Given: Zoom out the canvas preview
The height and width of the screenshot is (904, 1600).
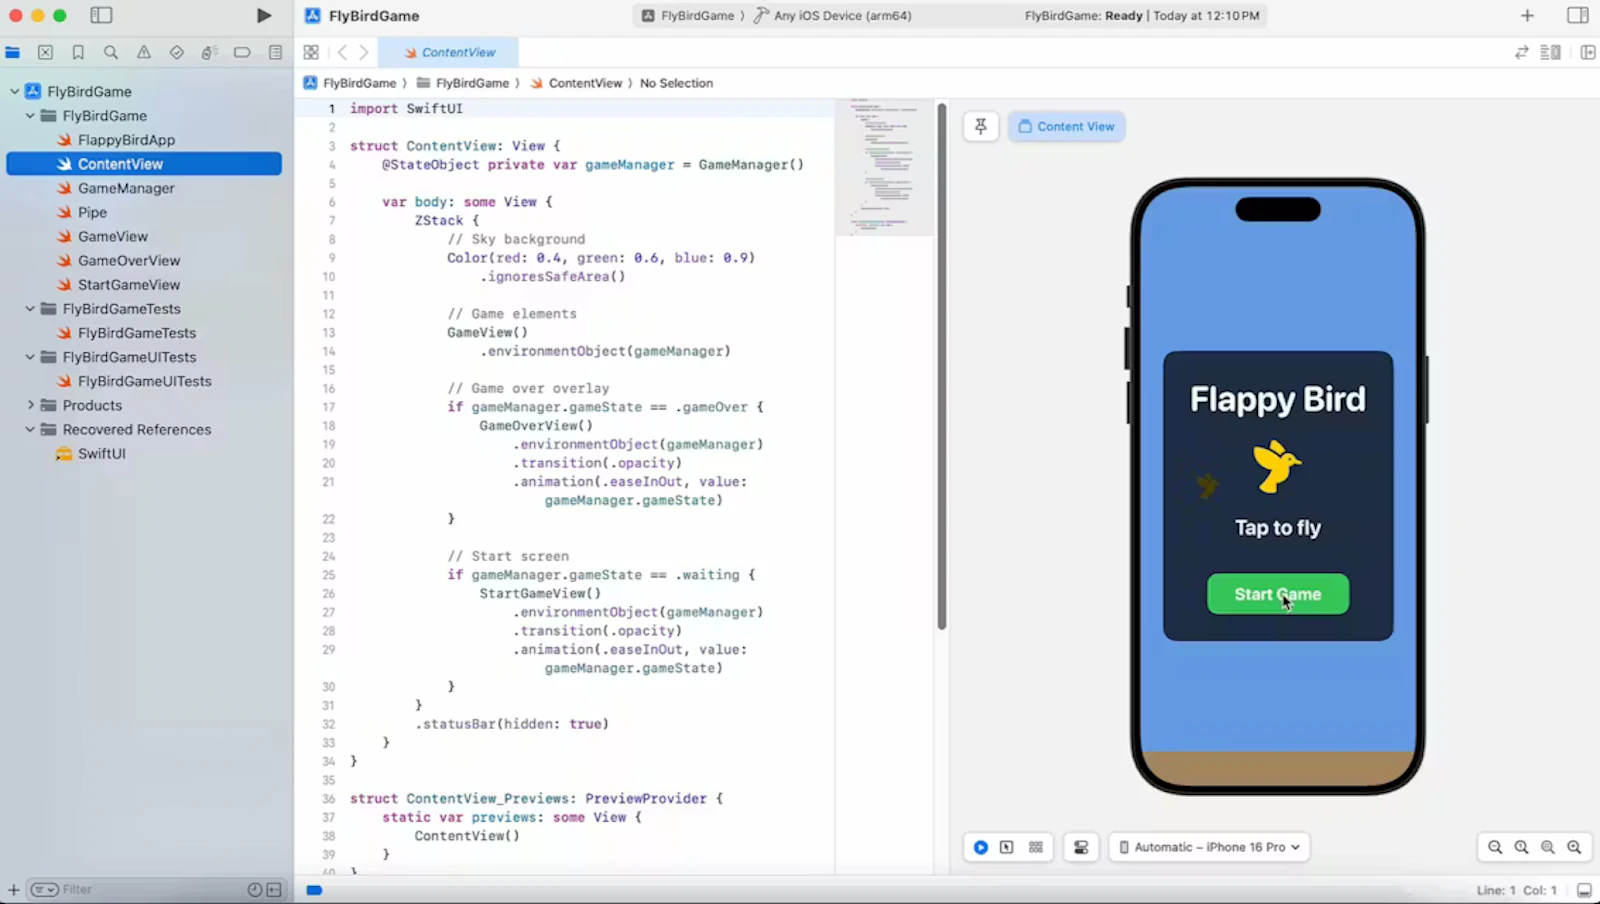Looking at the screenshot, I should [1495, 847].
